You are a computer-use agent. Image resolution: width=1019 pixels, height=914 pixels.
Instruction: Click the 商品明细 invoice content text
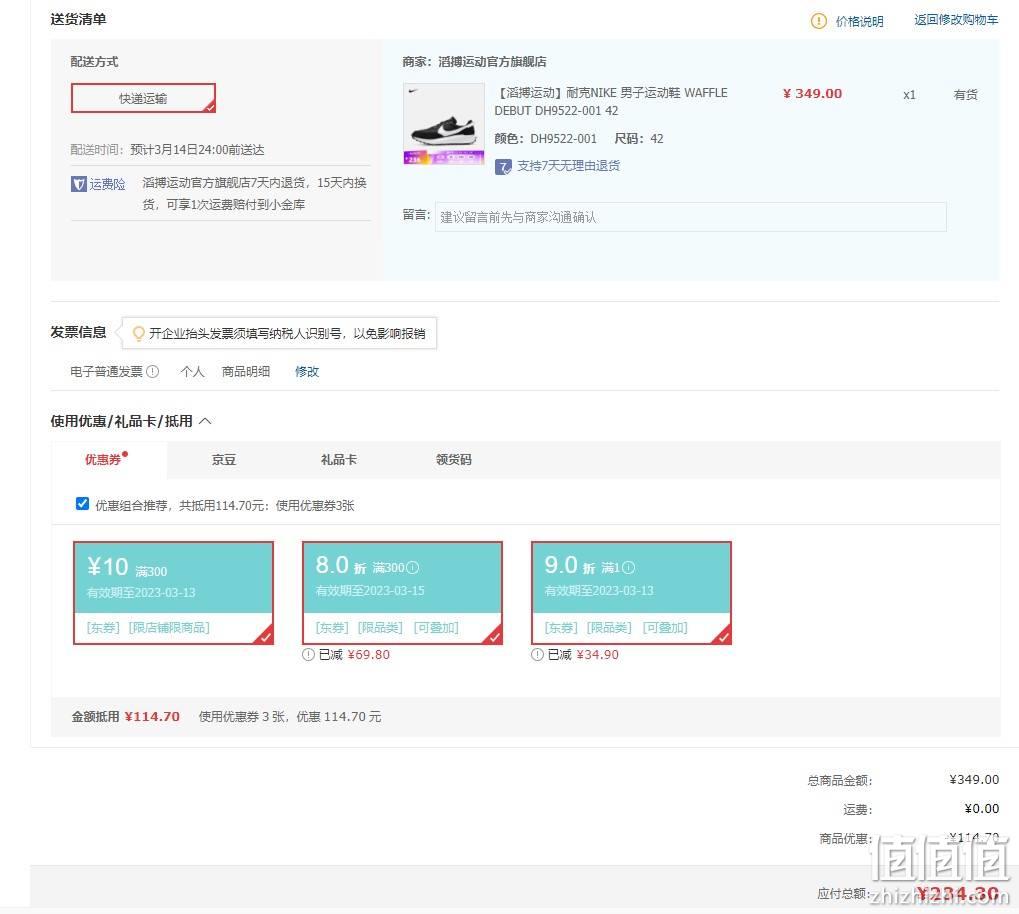click(x=246, y=371)
